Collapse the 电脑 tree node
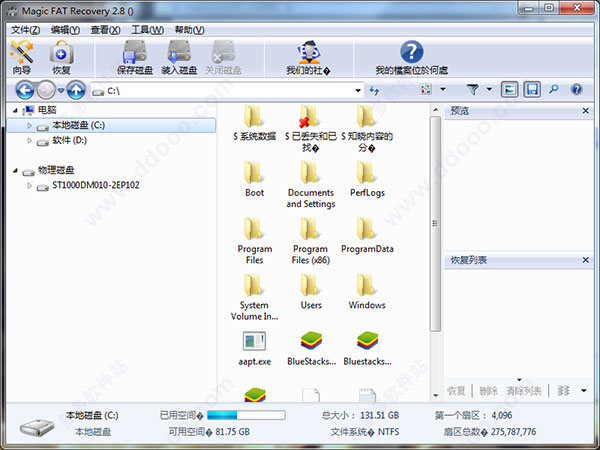600x450 pixels. [x=15, y=111]
